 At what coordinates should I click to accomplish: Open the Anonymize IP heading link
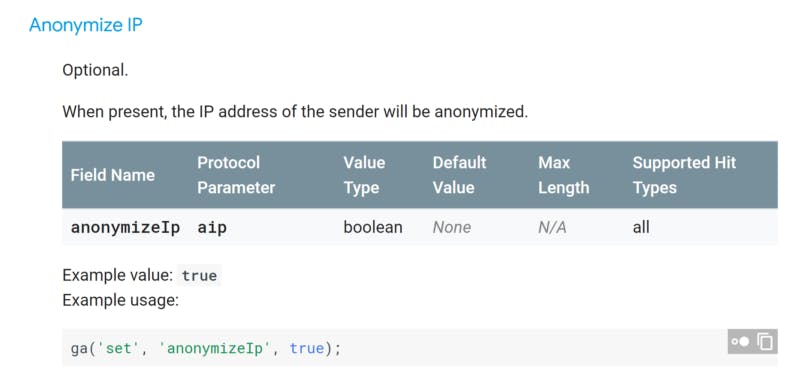86,24
